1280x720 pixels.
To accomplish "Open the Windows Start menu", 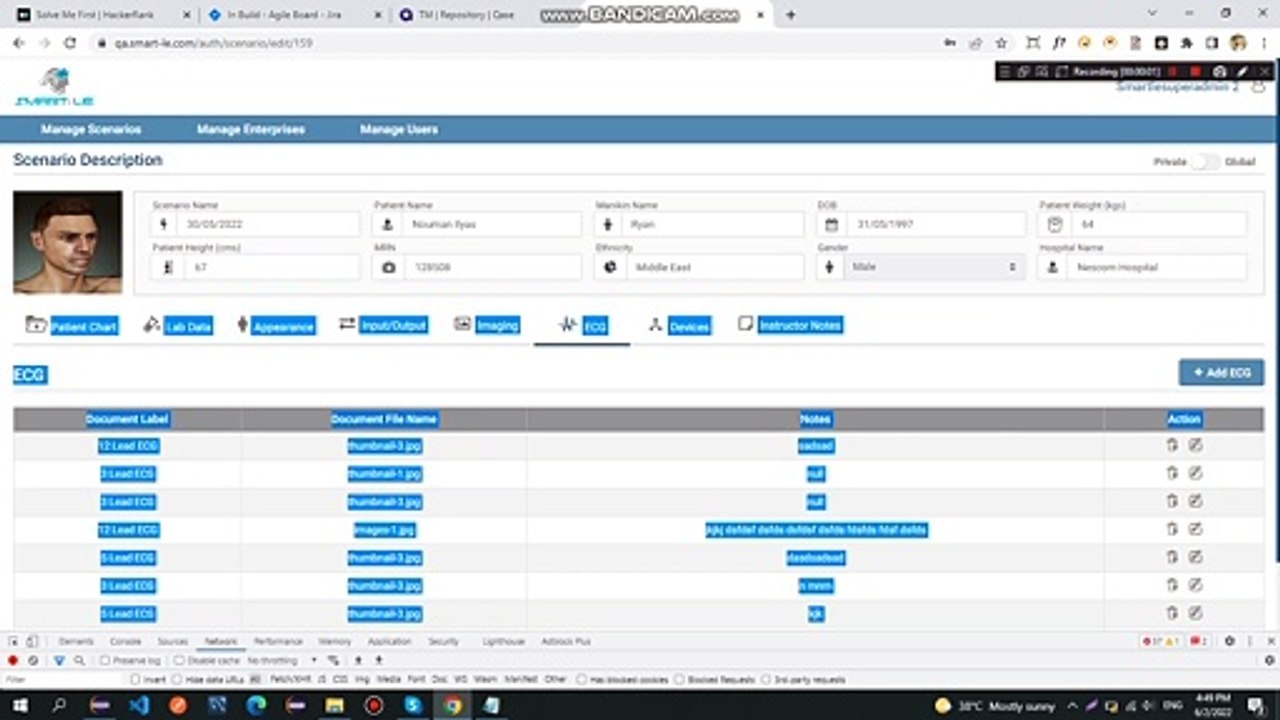I will click(x=20, y=705).
